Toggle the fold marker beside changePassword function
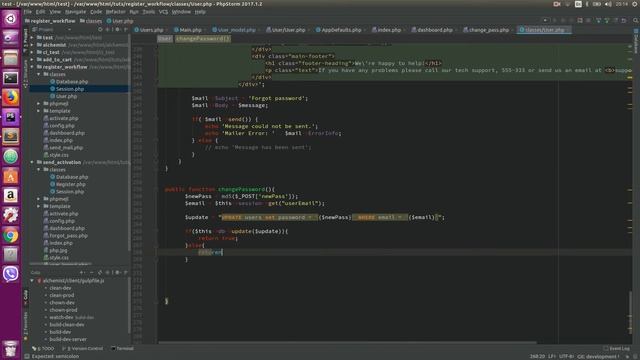Screen dimensions: 640x360 coord(156,189)
